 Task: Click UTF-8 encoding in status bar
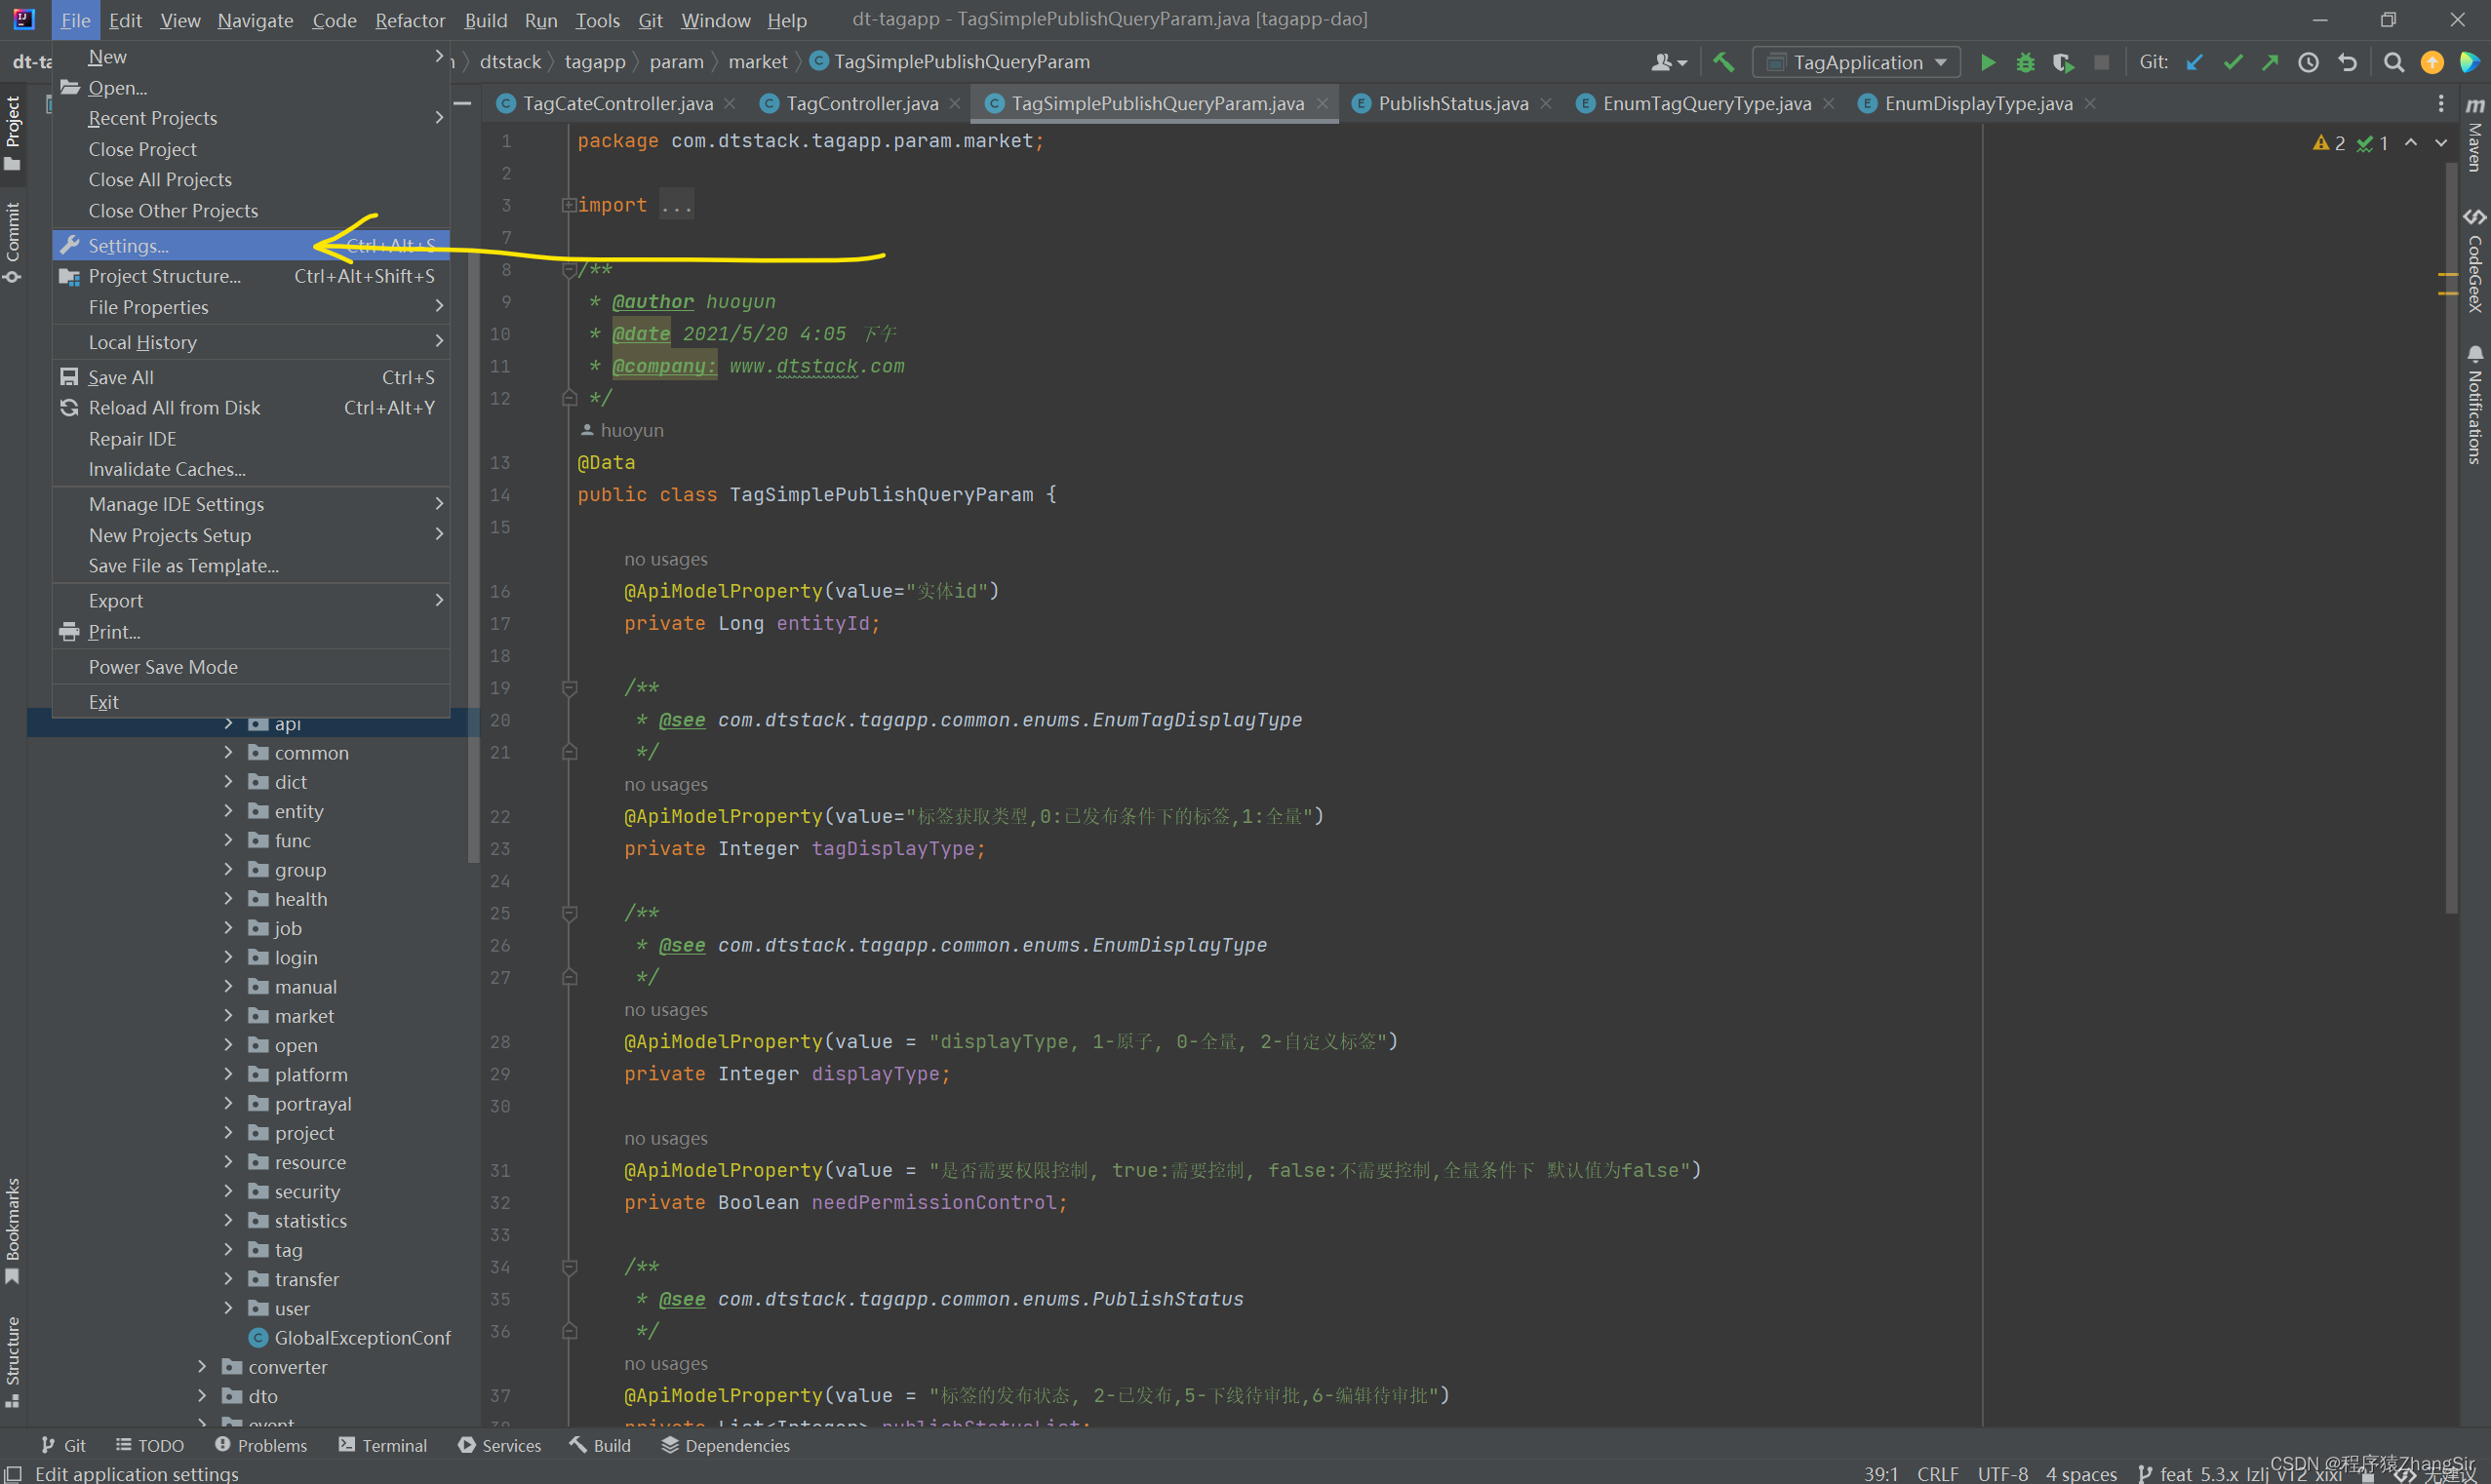[2002, 1473]
